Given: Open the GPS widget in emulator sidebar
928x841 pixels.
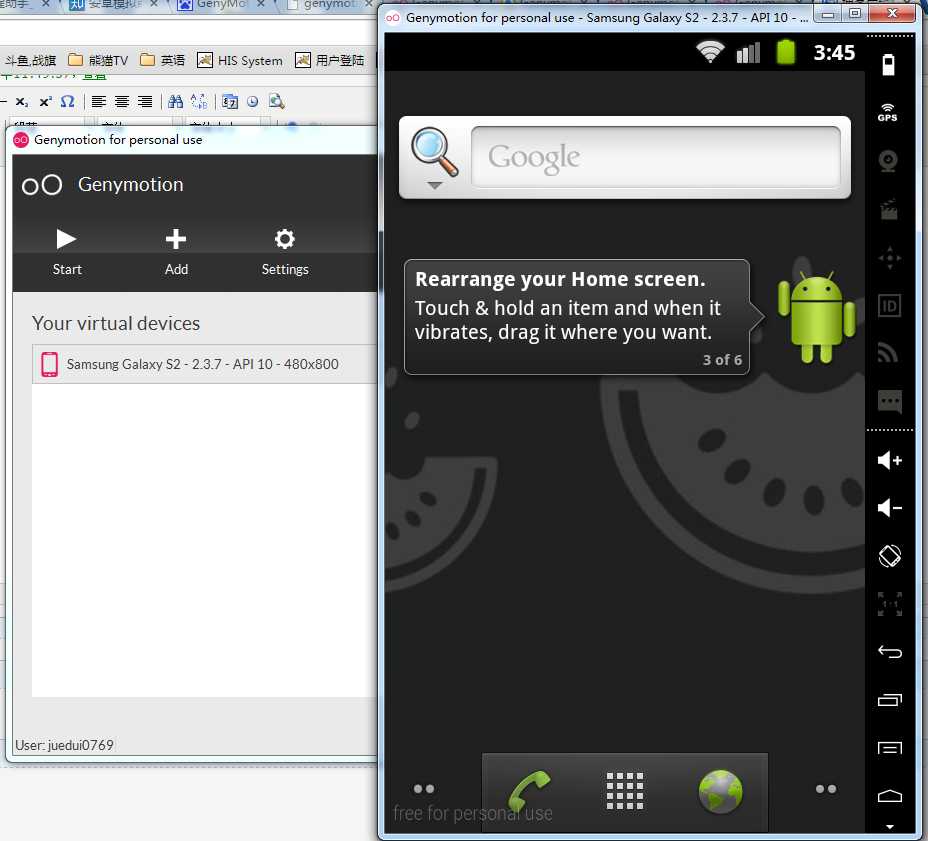Looking at the screenshot, I should [888, 112].
